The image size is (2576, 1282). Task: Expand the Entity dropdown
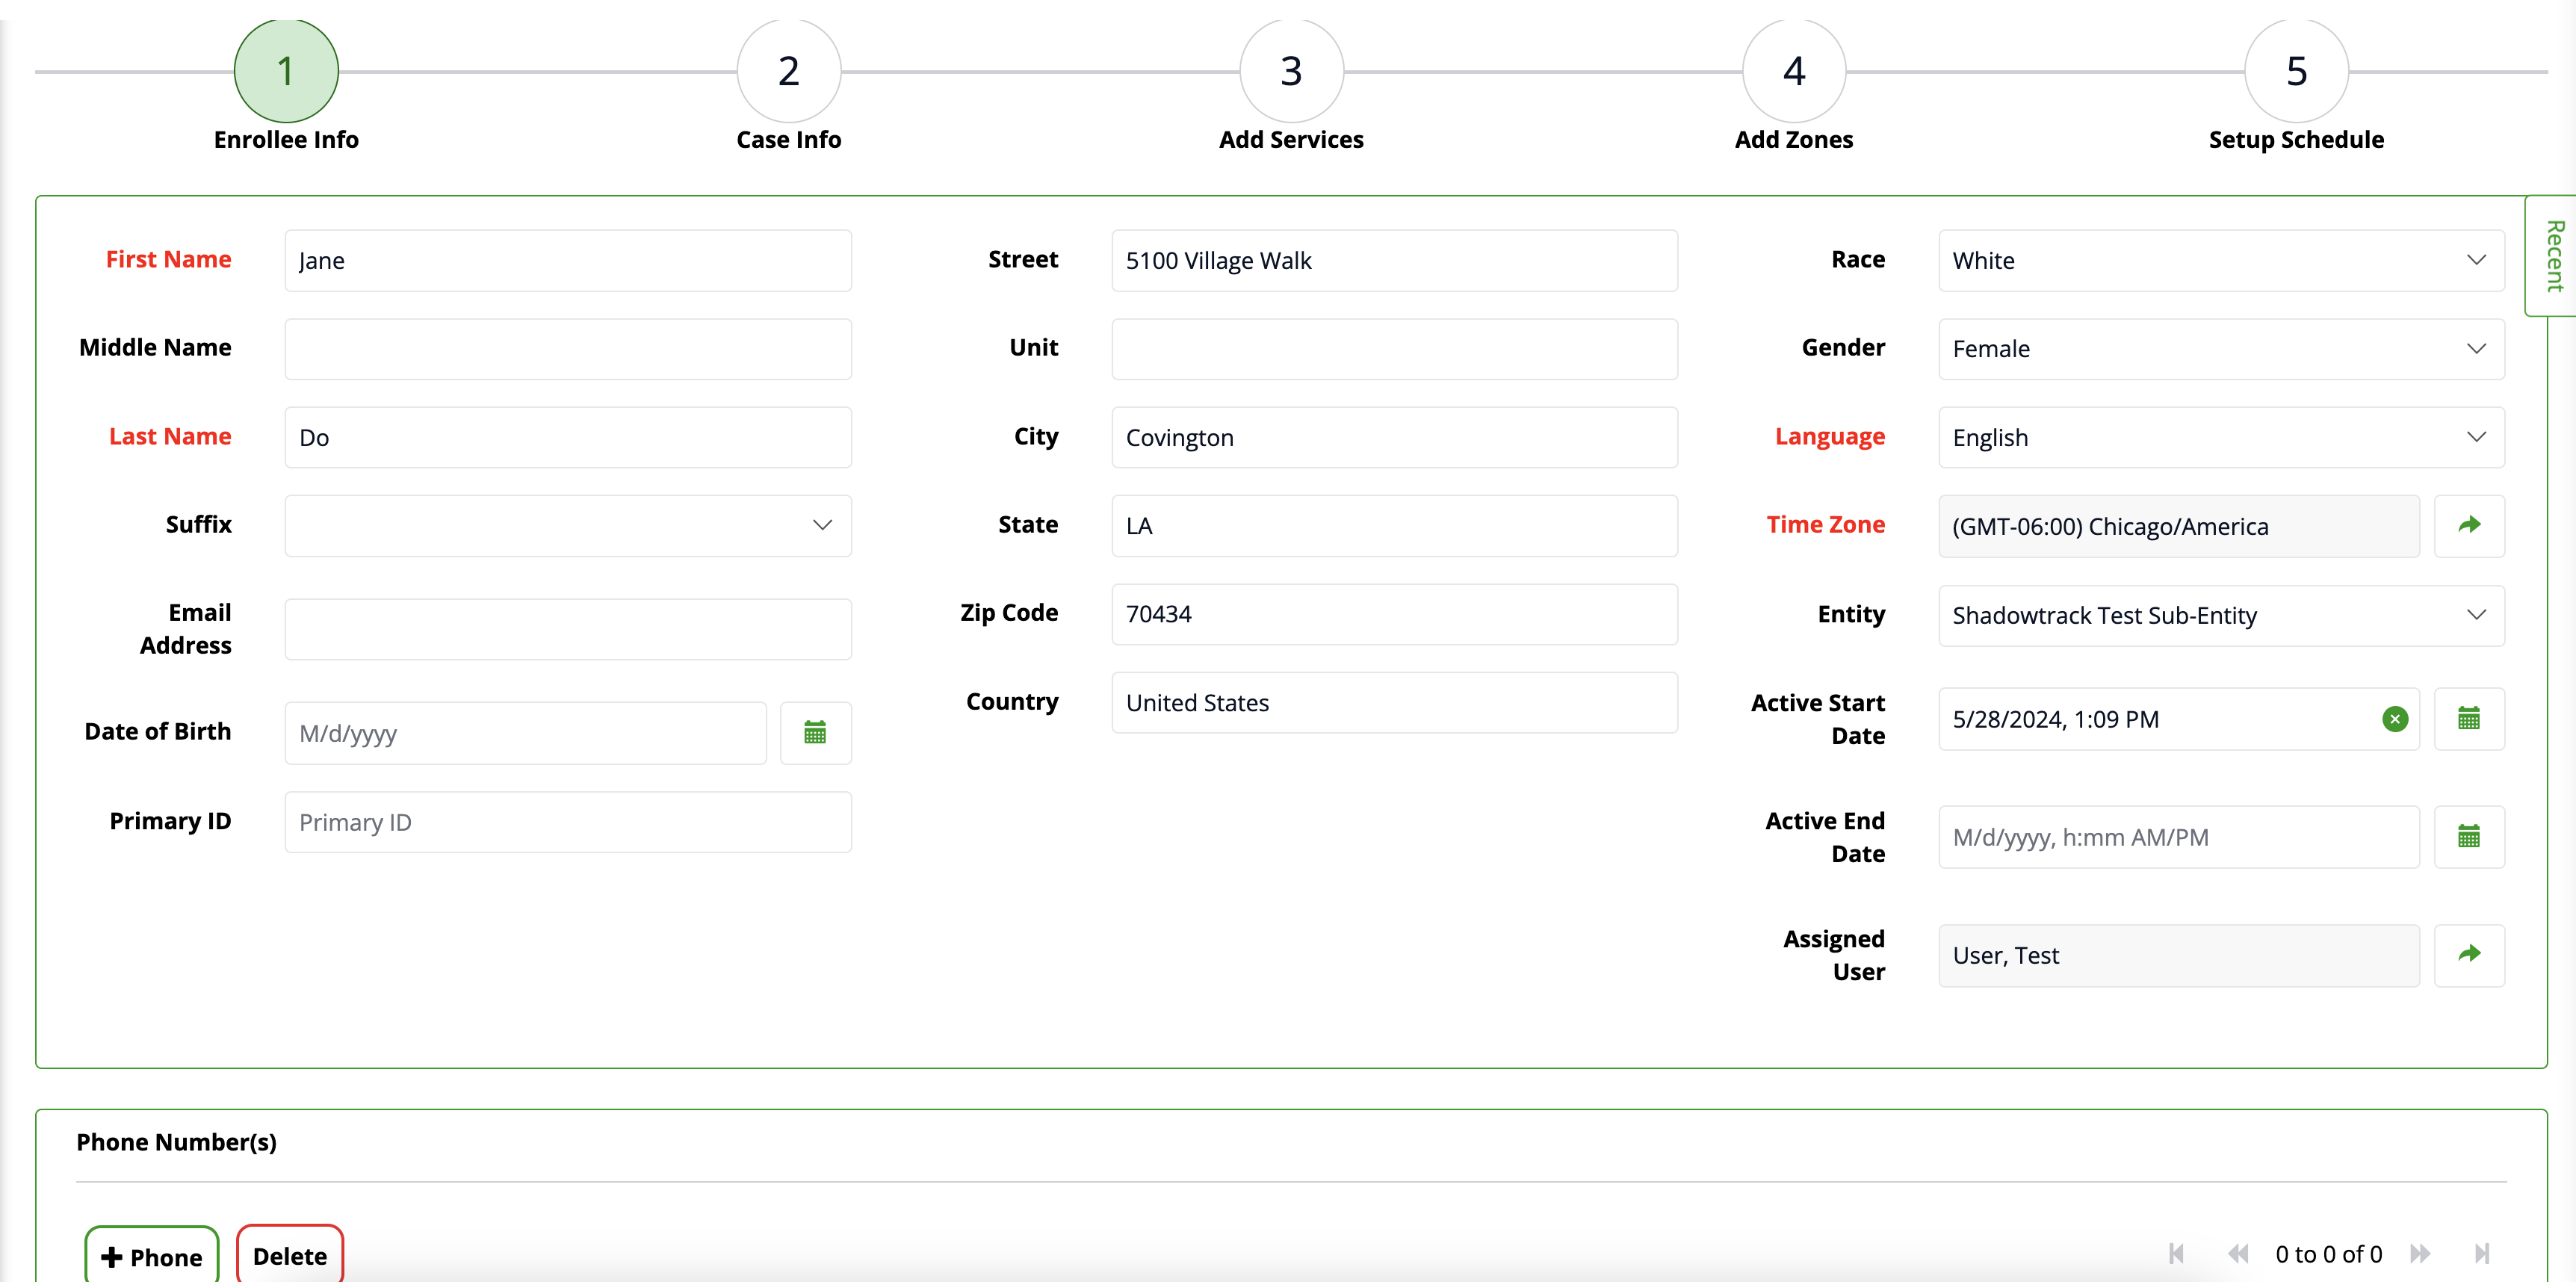pos(2220,615)
